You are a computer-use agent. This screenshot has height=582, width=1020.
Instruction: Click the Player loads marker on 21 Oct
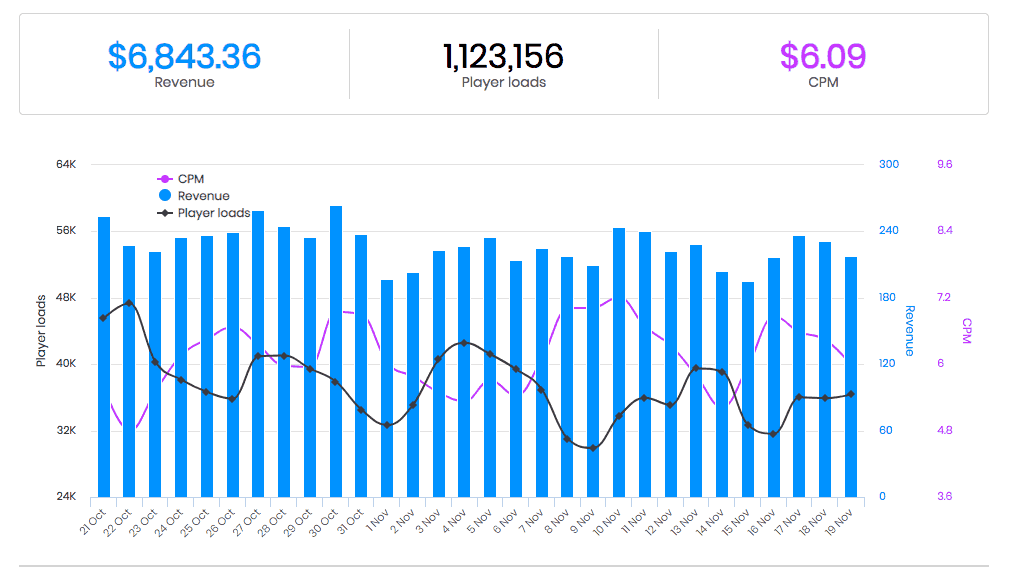(x=103, y=318)
